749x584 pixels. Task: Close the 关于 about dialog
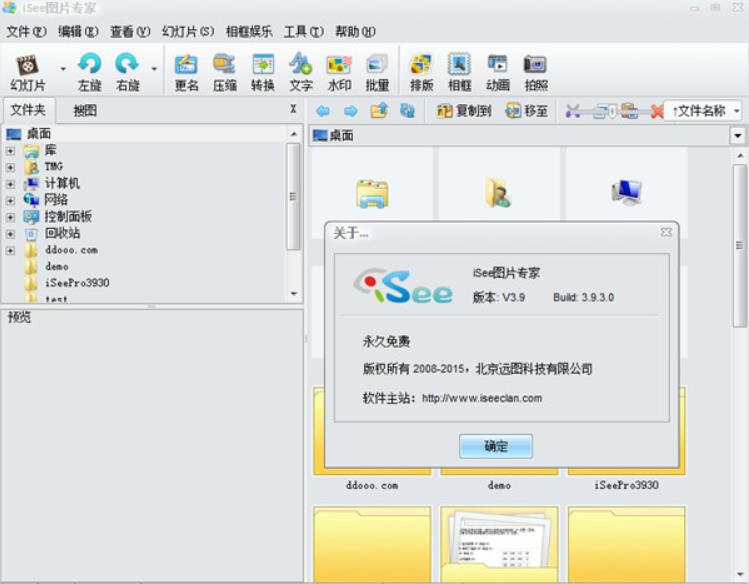tap(666, 232)
